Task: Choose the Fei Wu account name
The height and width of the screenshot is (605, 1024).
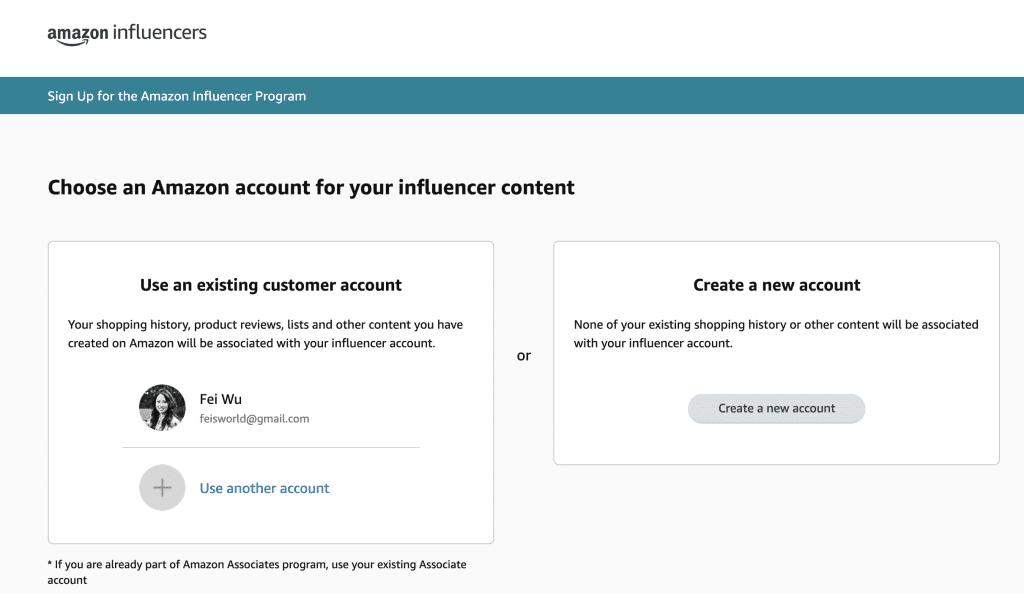Action: 221,399
